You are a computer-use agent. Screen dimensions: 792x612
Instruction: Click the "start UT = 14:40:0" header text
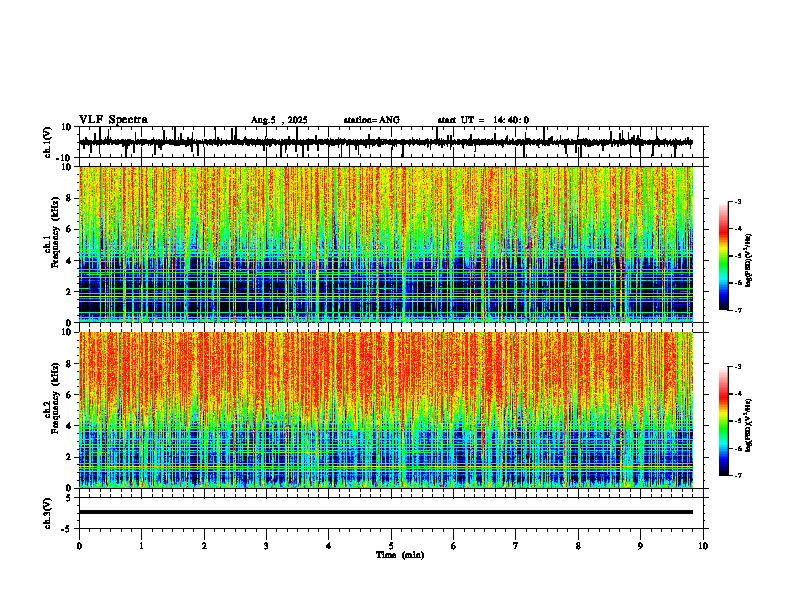tap(483, 120)
